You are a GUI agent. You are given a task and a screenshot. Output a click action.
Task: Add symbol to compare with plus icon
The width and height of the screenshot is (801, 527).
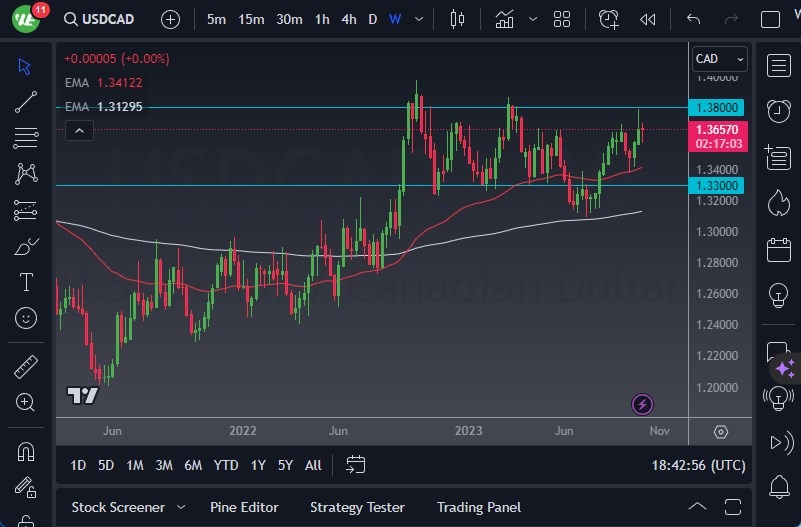[170, 20]
